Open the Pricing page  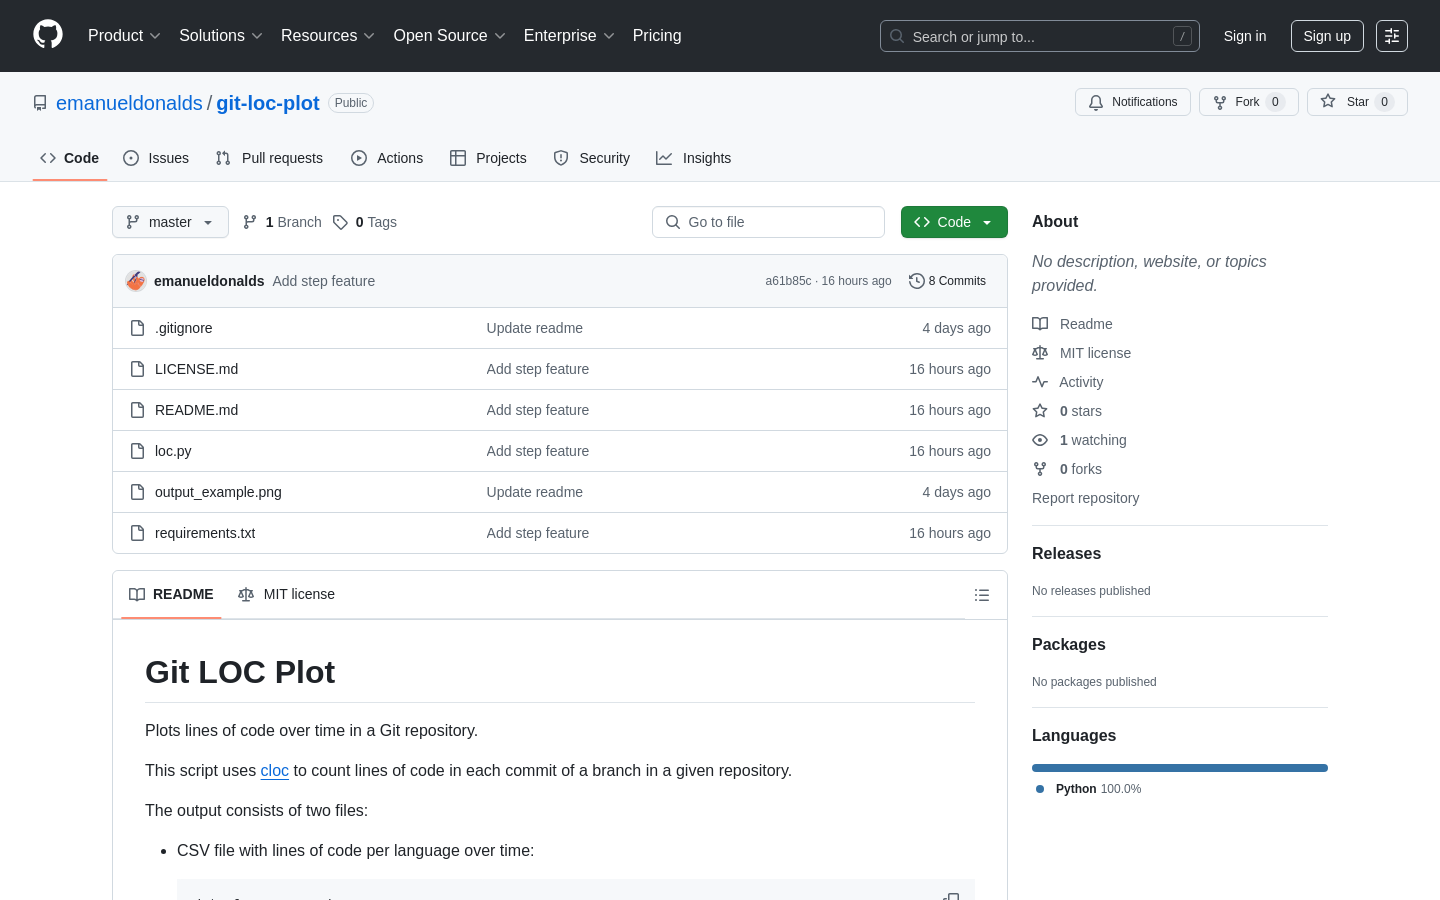click(657, 36)
